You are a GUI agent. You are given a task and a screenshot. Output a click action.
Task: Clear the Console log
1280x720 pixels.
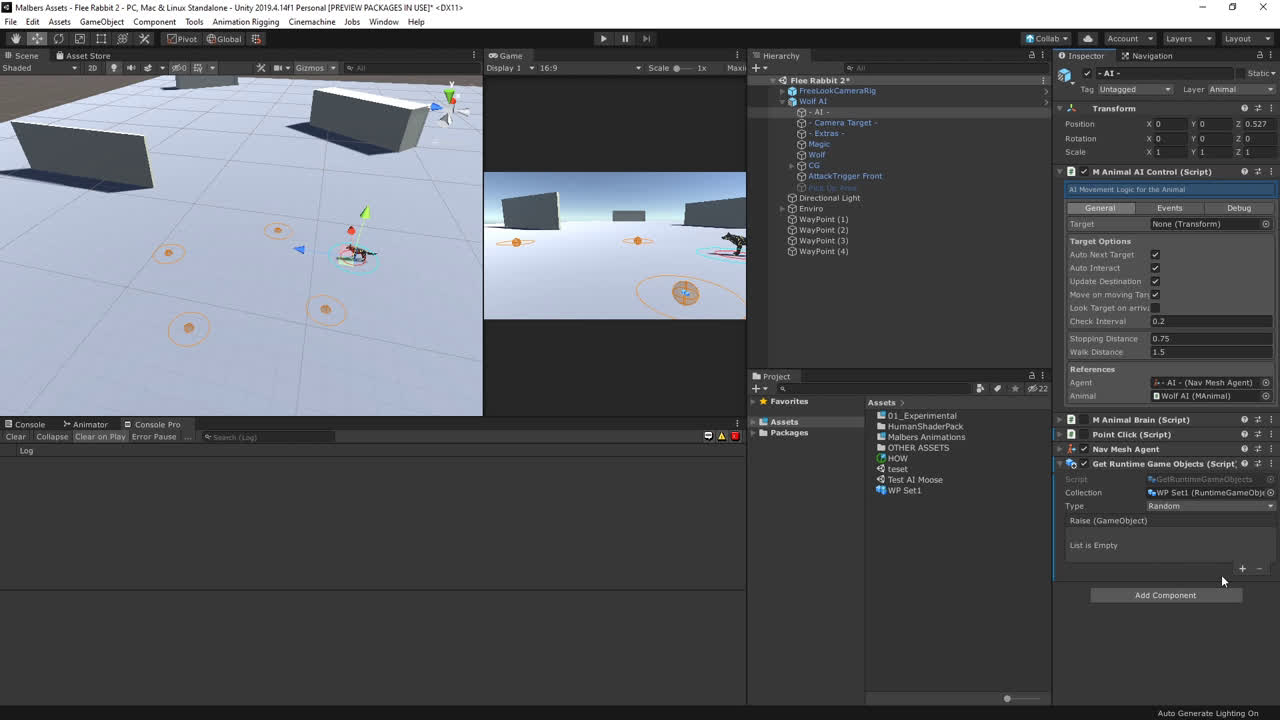click(15, 436)
